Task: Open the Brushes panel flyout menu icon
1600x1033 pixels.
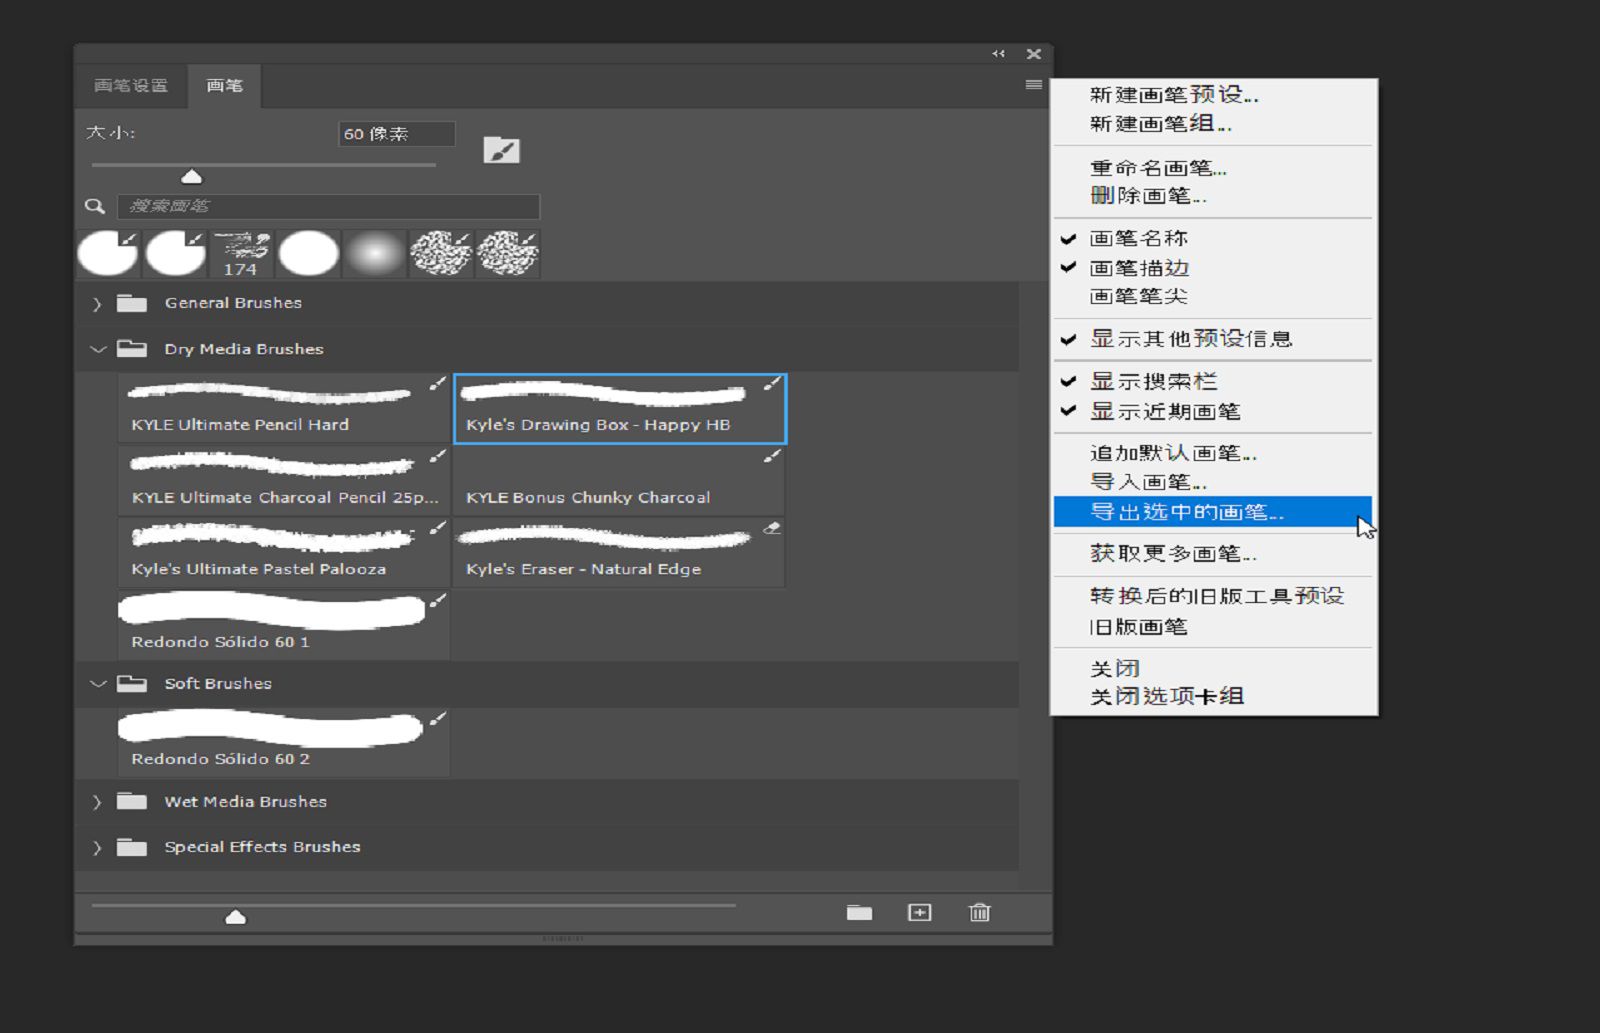Action: tap(1033, 85)
